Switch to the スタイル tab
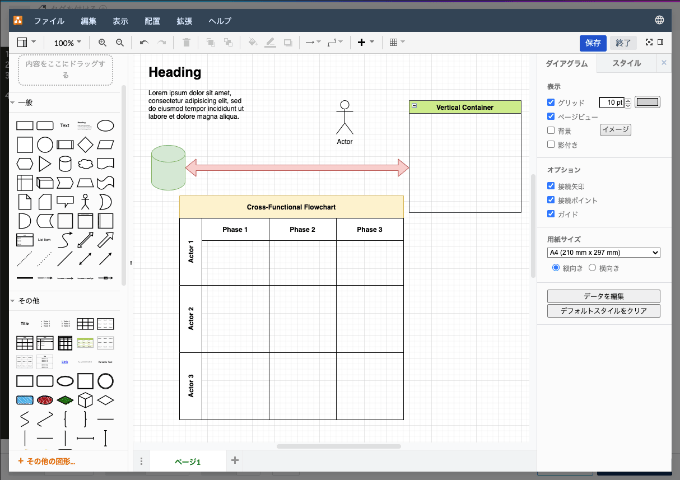 click(626, 63)
